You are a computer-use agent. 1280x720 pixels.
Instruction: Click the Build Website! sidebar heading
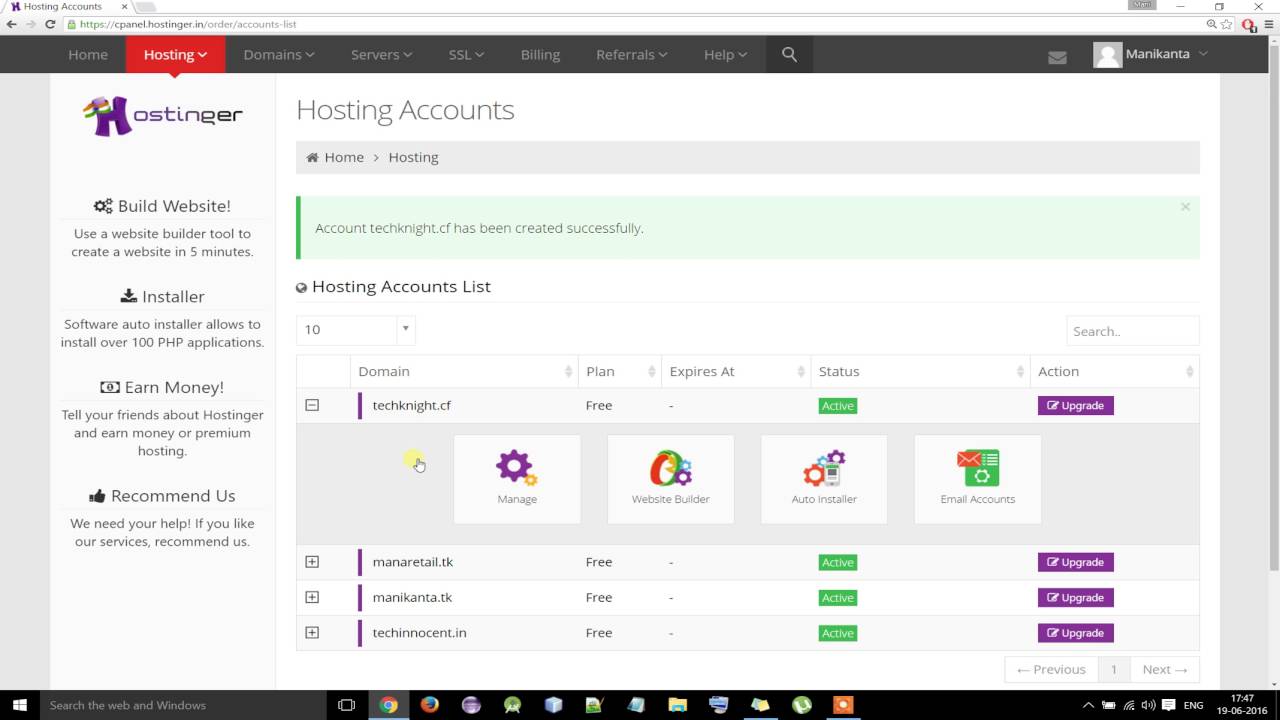pos(162,206)
